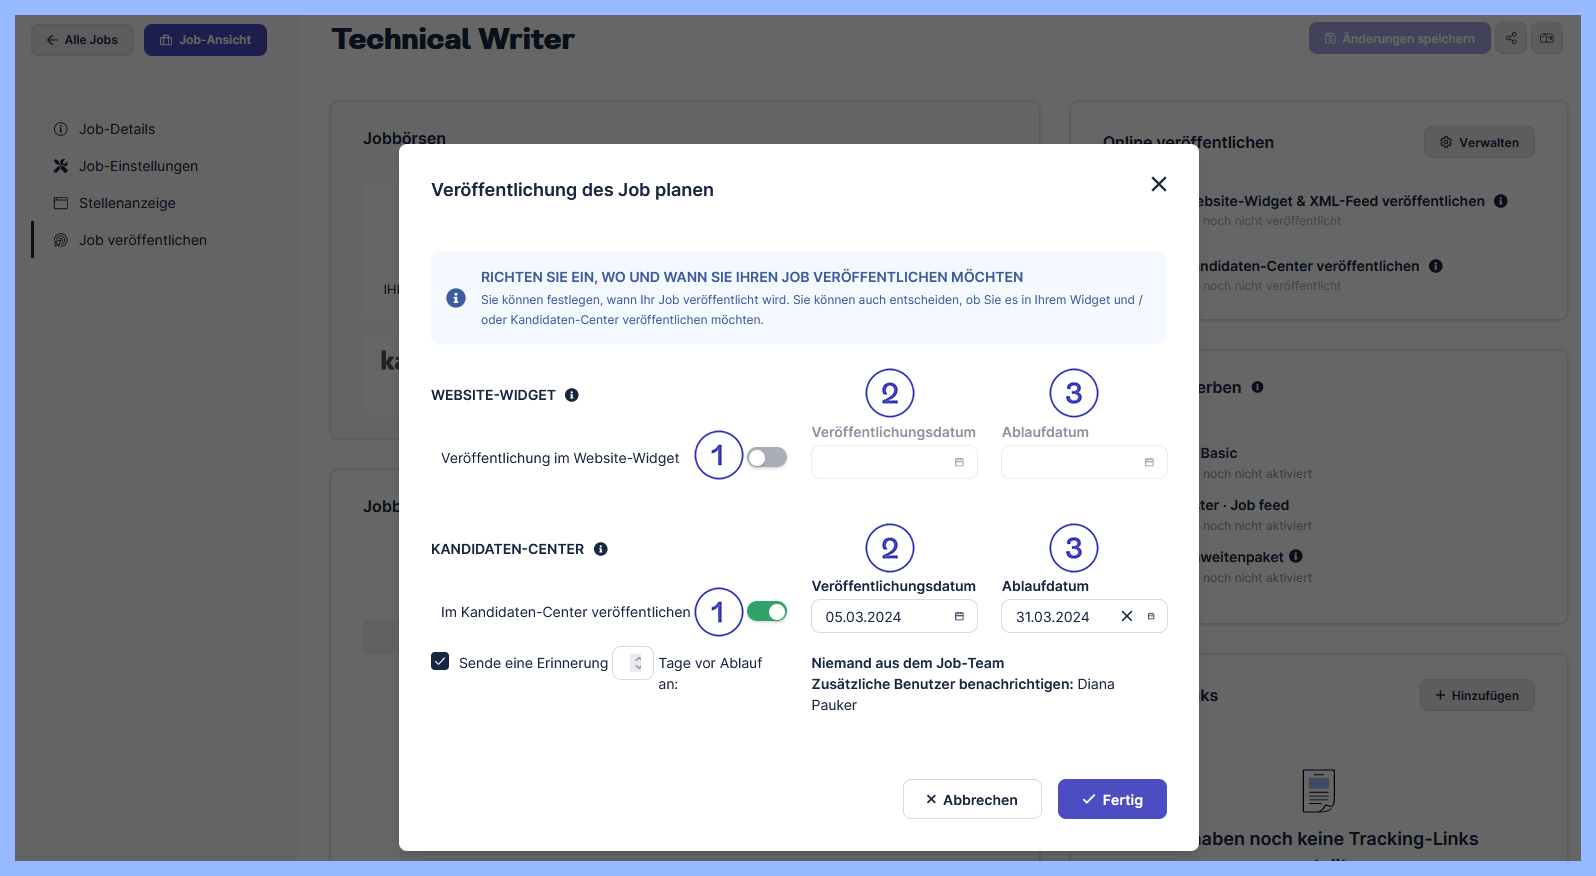Toggle Veröffentlichung im Website-Widget switch
This screenshot has height=876, width=1596.
(x=767, y=457)
